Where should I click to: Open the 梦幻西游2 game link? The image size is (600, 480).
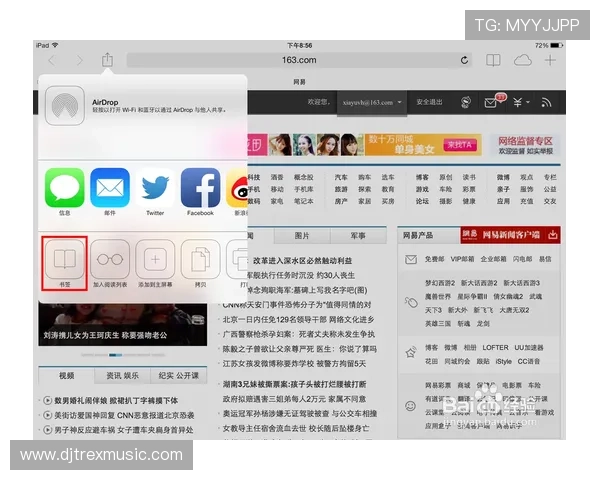[x=440, y=283]
